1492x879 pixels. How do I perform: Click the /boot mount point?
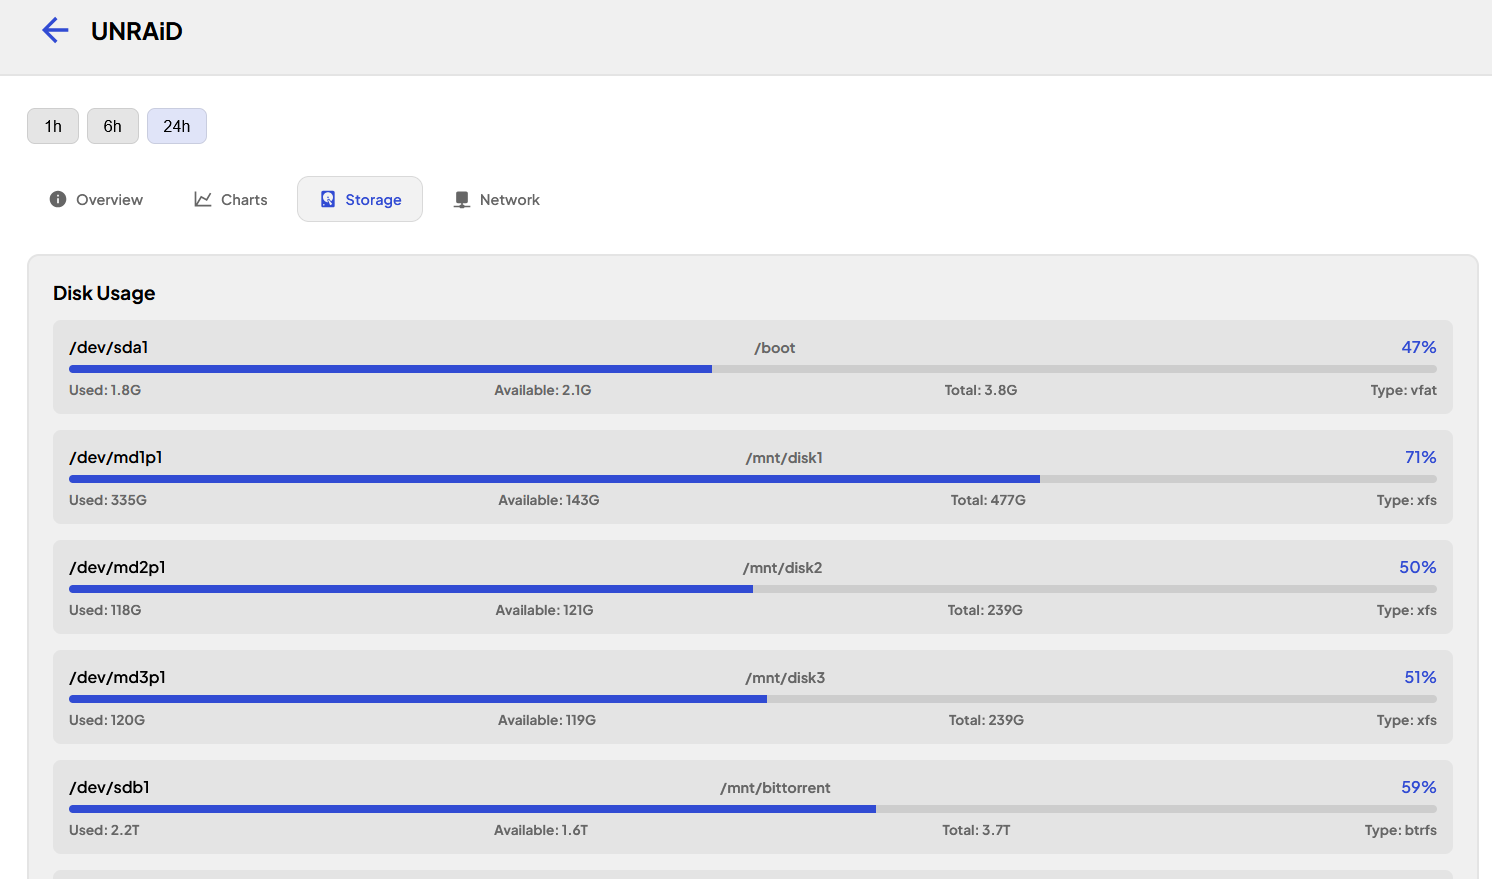(775, 348)
